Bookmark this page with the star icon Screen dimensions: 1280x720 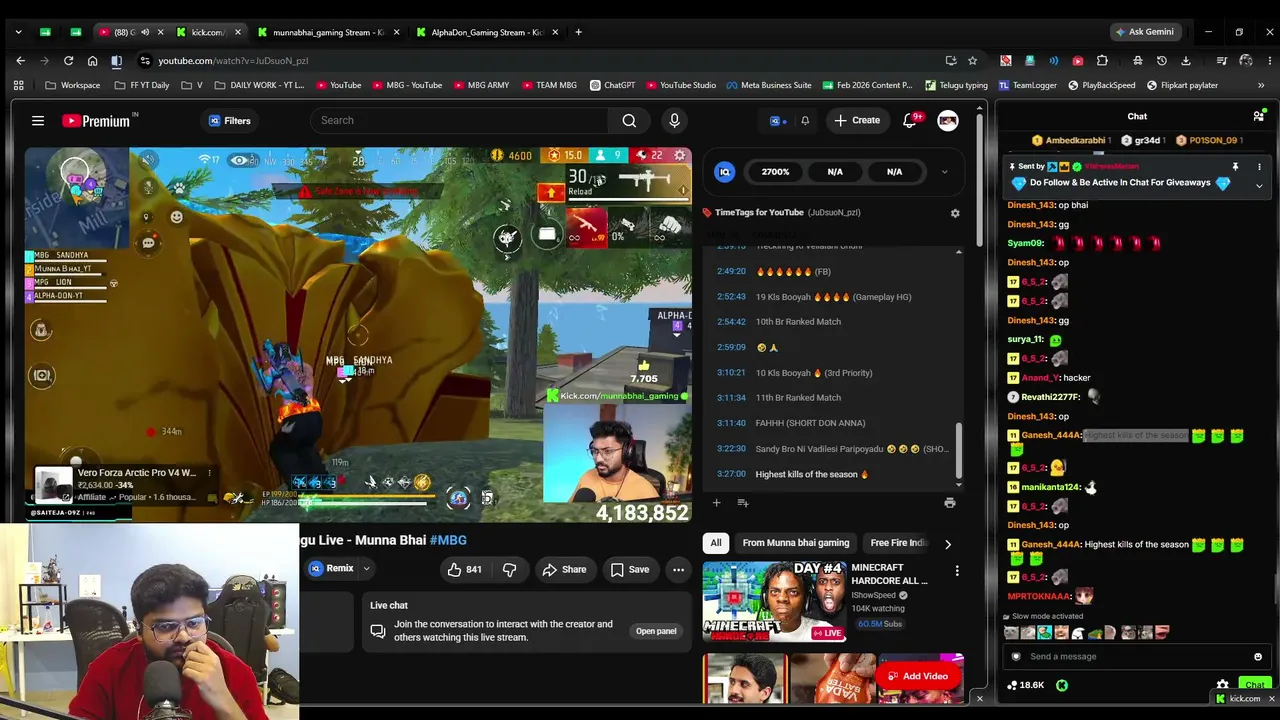(974, 61)
